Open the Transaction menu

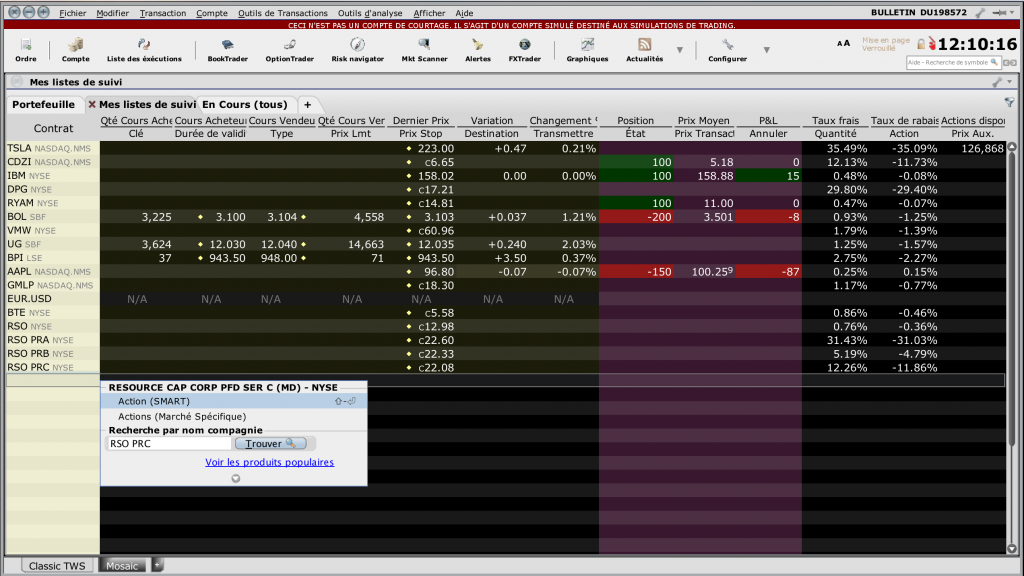(163, 13)
